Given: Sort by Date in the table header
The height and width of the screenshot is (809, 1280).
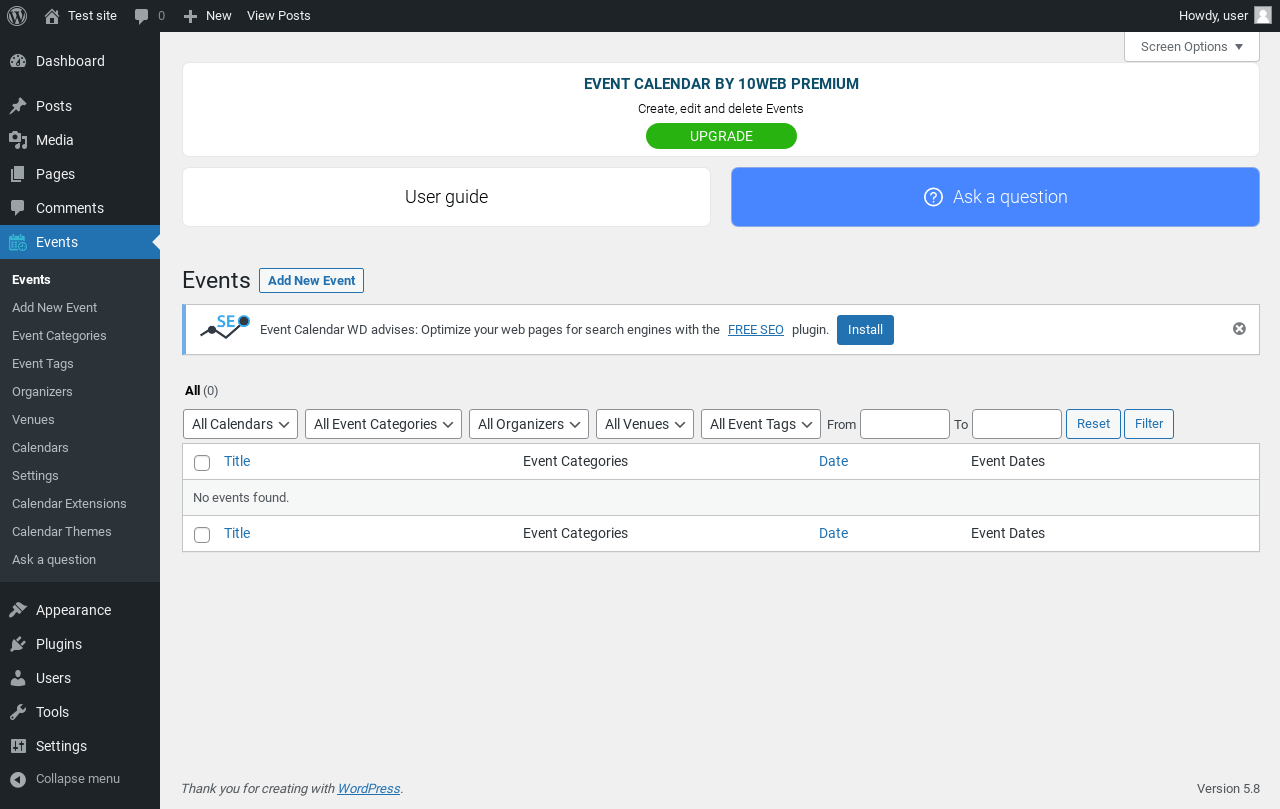Looking at the screenshot, I should pos(833,461).
